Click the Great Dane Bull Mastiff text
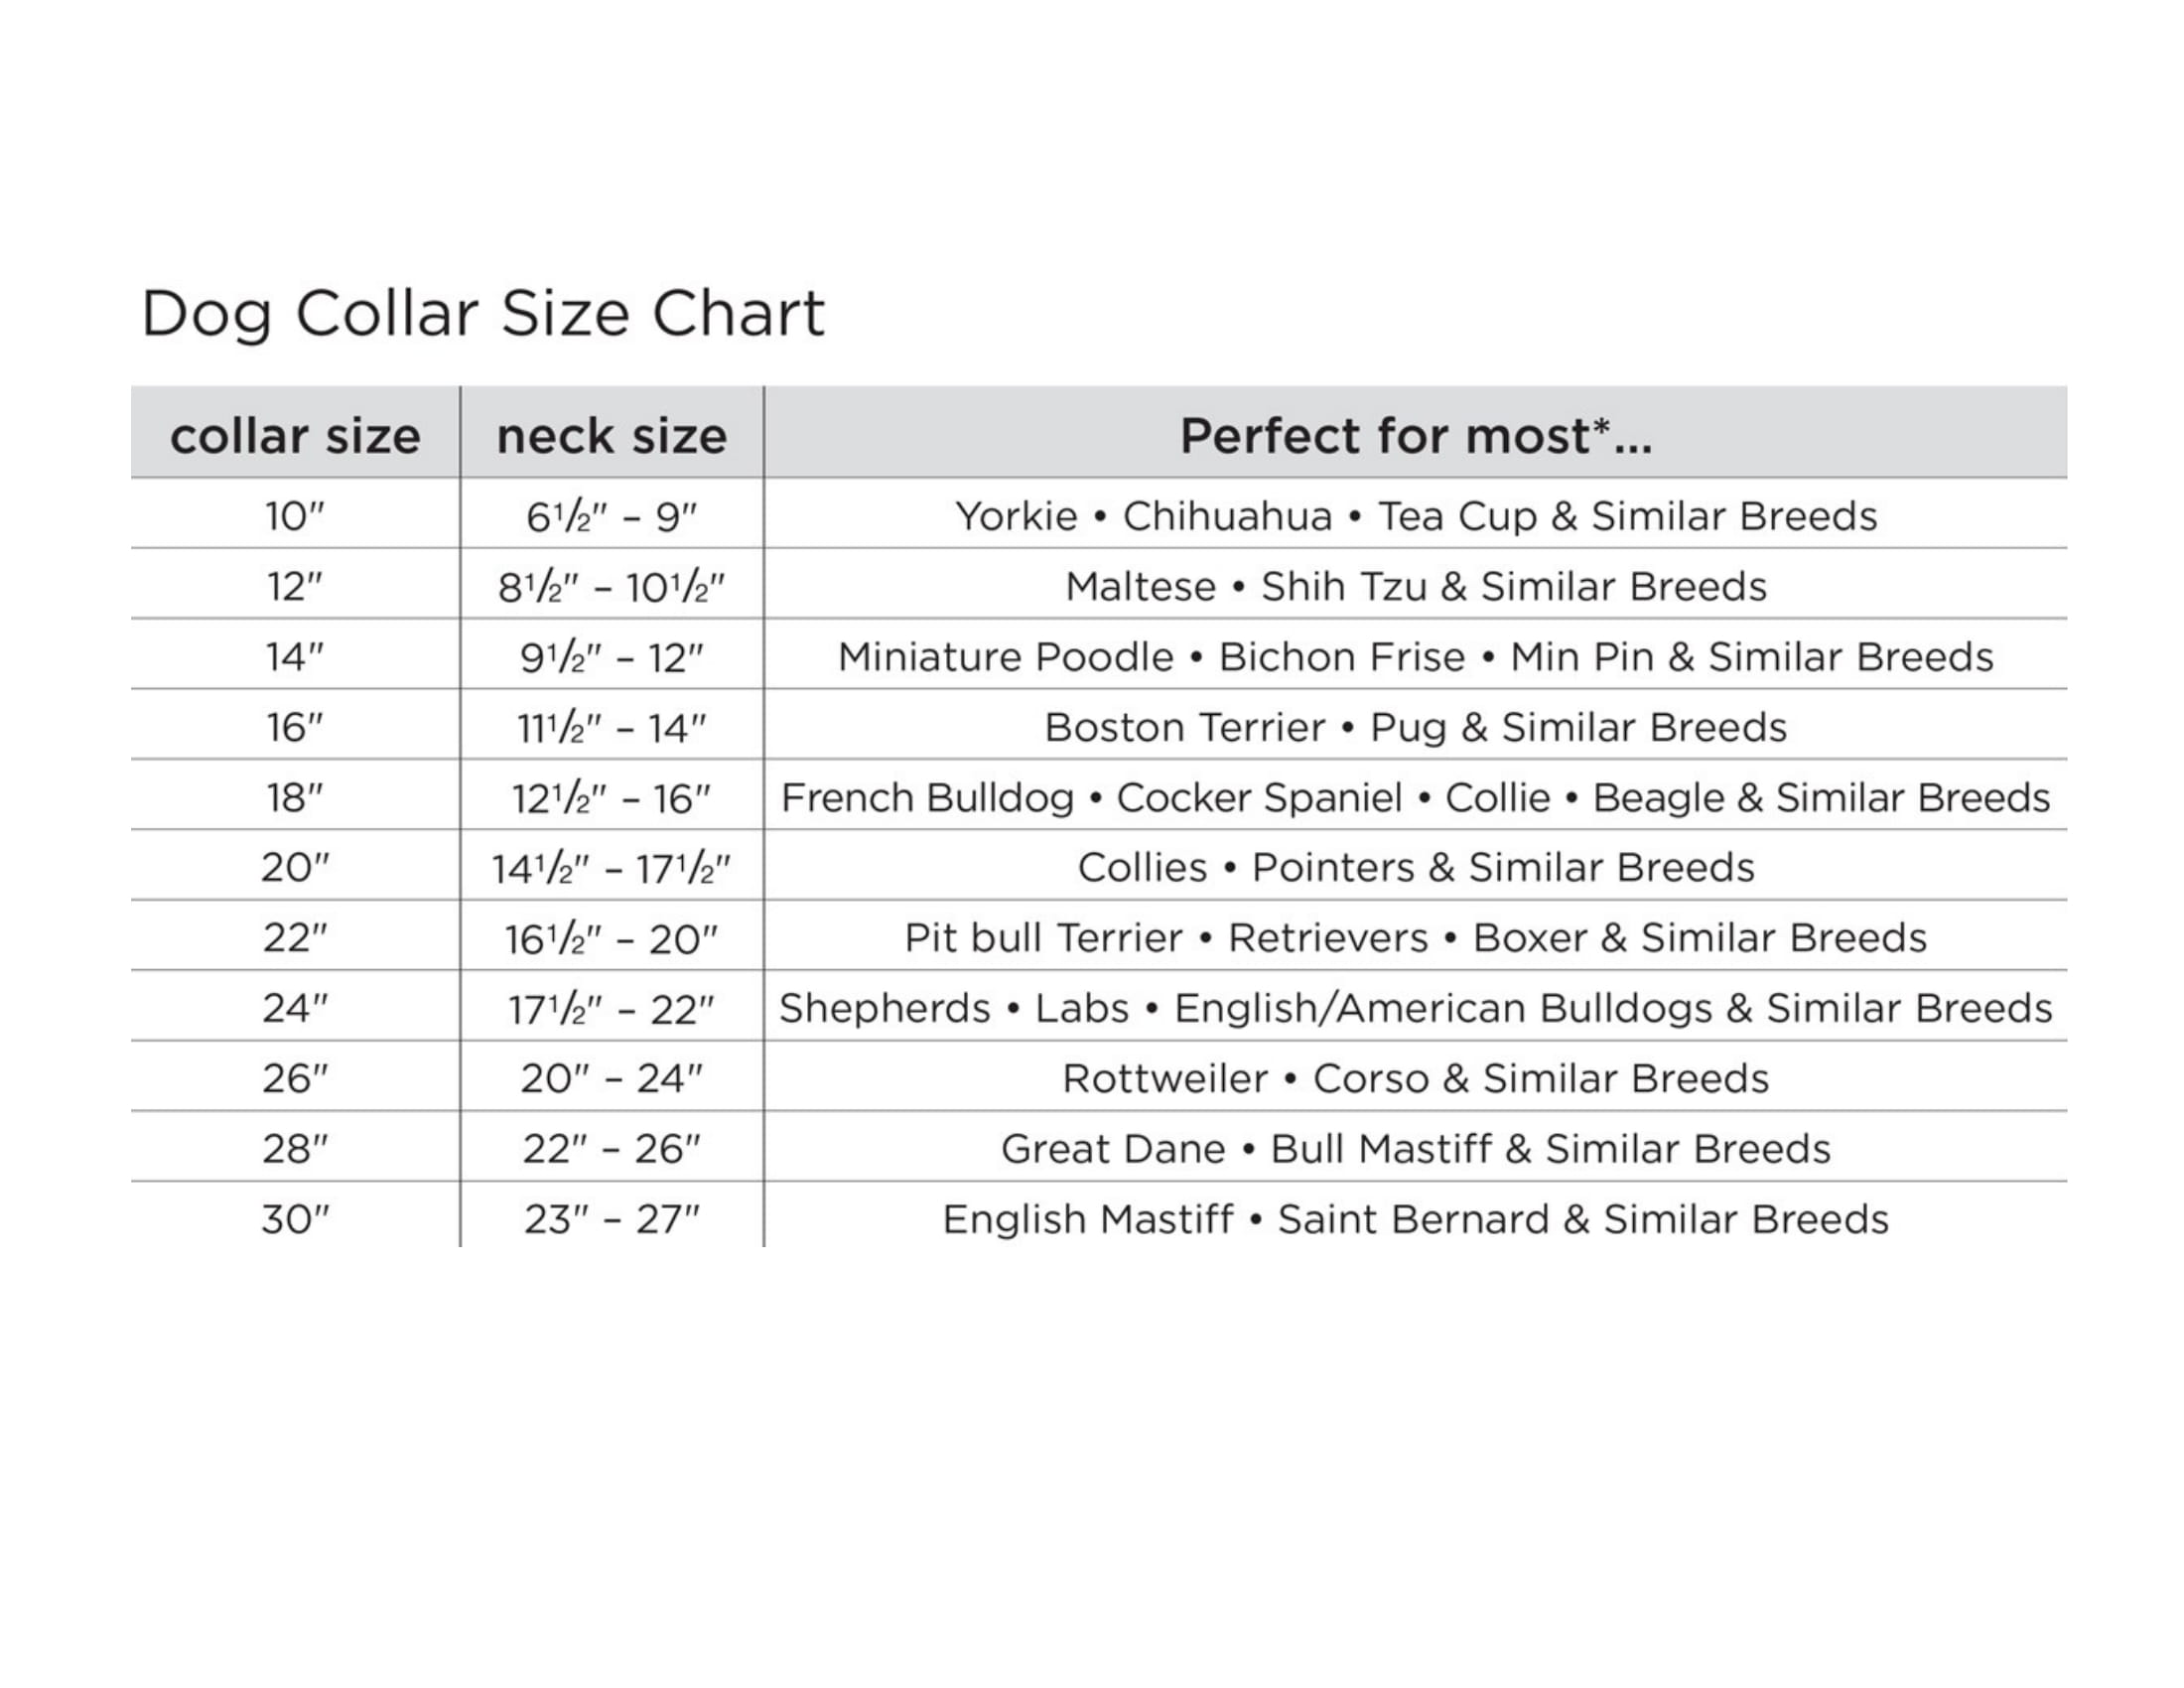2184x1688 pixels. click(1416, 1149)
